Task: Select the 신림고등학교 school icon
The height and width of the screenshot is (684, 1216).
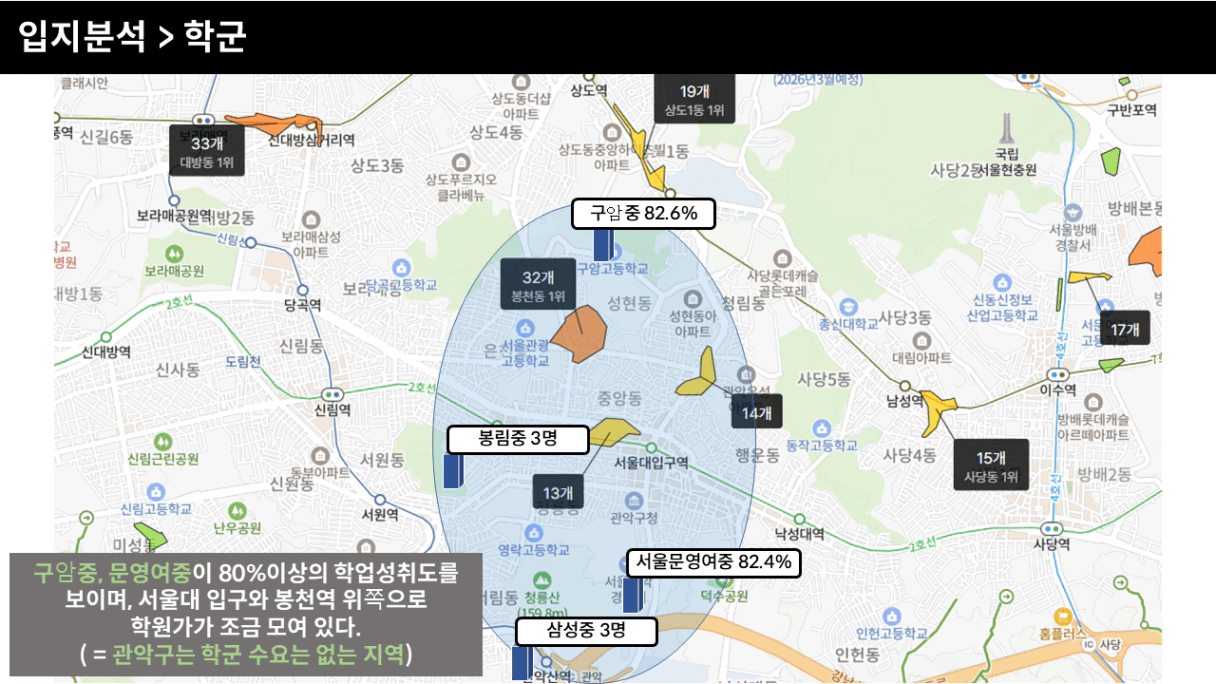Action: point(155,491)
